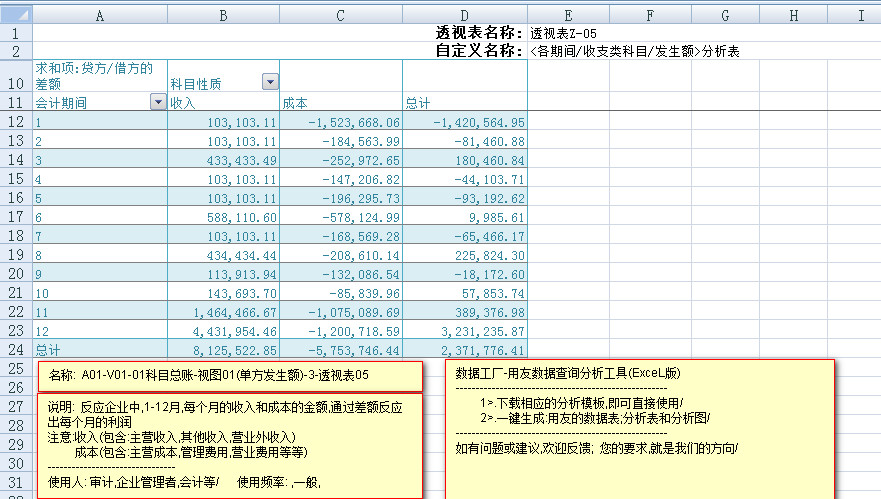Select column C header
881x499 pixels.
pyautogui.click(x=340, y=15)
